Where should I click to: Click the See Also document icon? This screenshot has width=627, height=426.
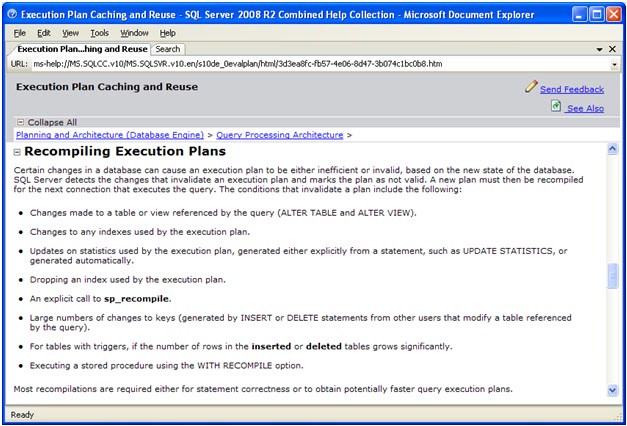pyautogui.click(x=556, y=106)
